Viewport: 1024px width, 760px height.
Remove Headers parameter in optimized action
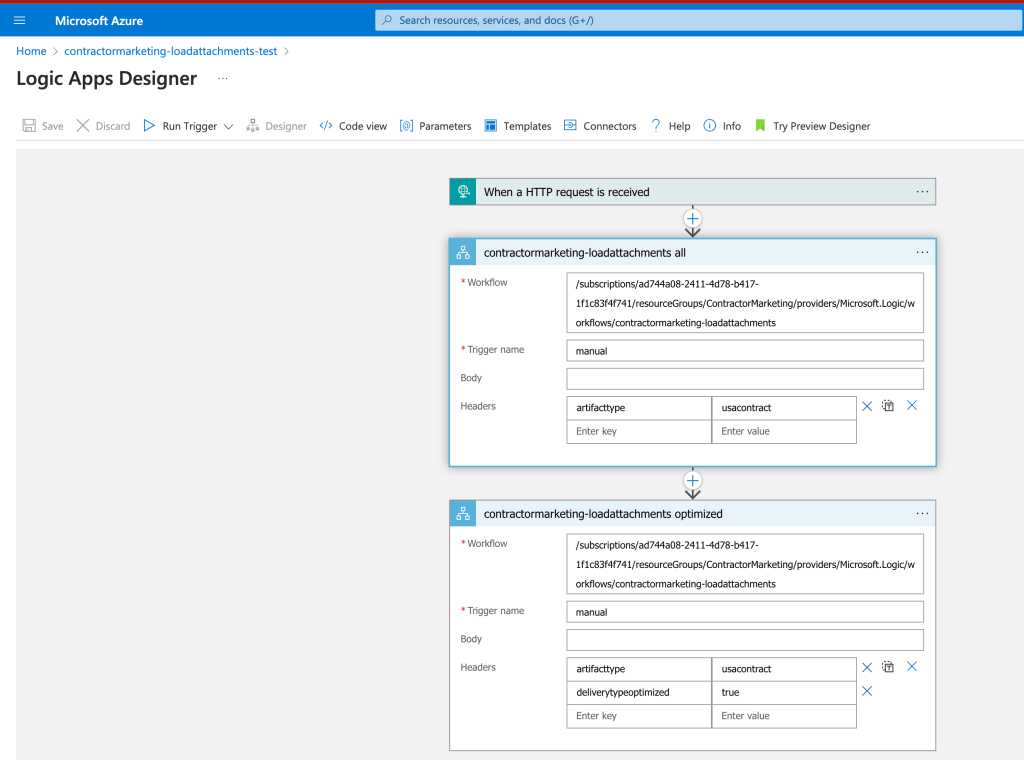click(x=912, y=667)
